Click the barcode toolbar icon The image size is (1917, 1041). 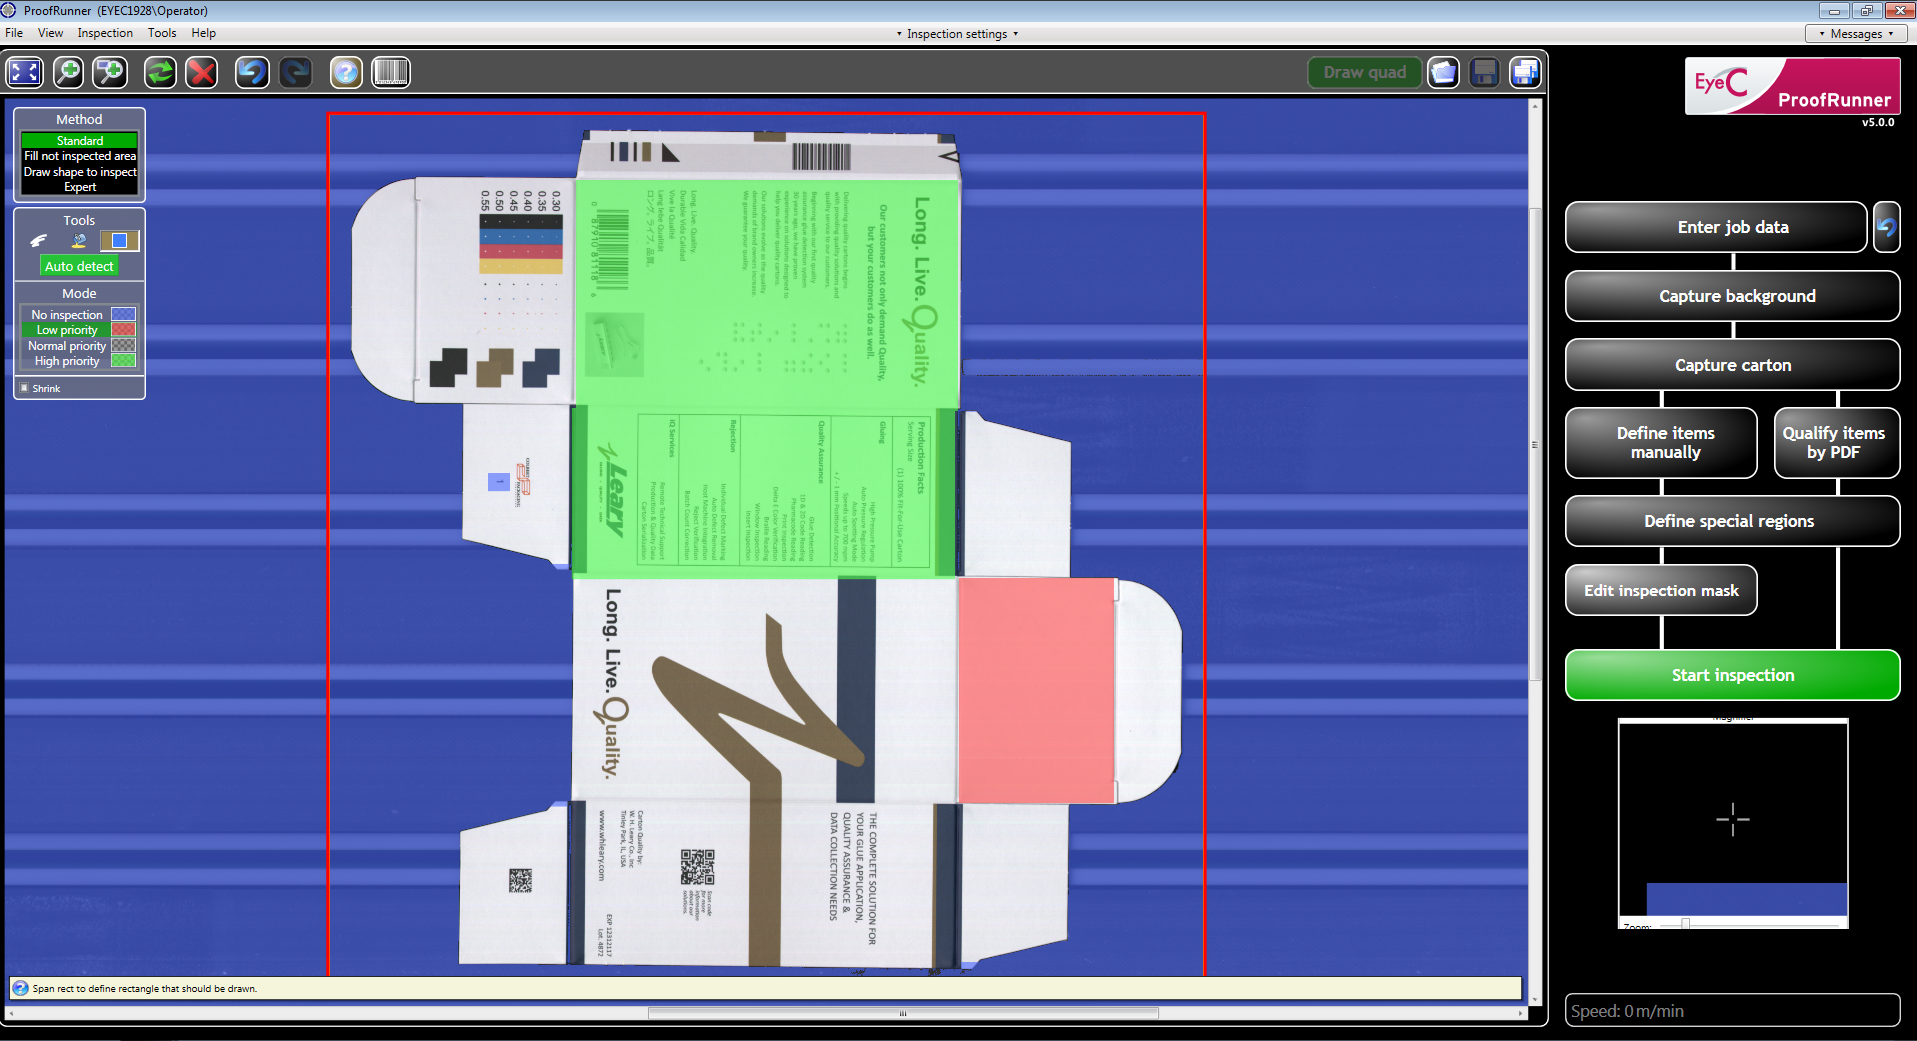391,72
